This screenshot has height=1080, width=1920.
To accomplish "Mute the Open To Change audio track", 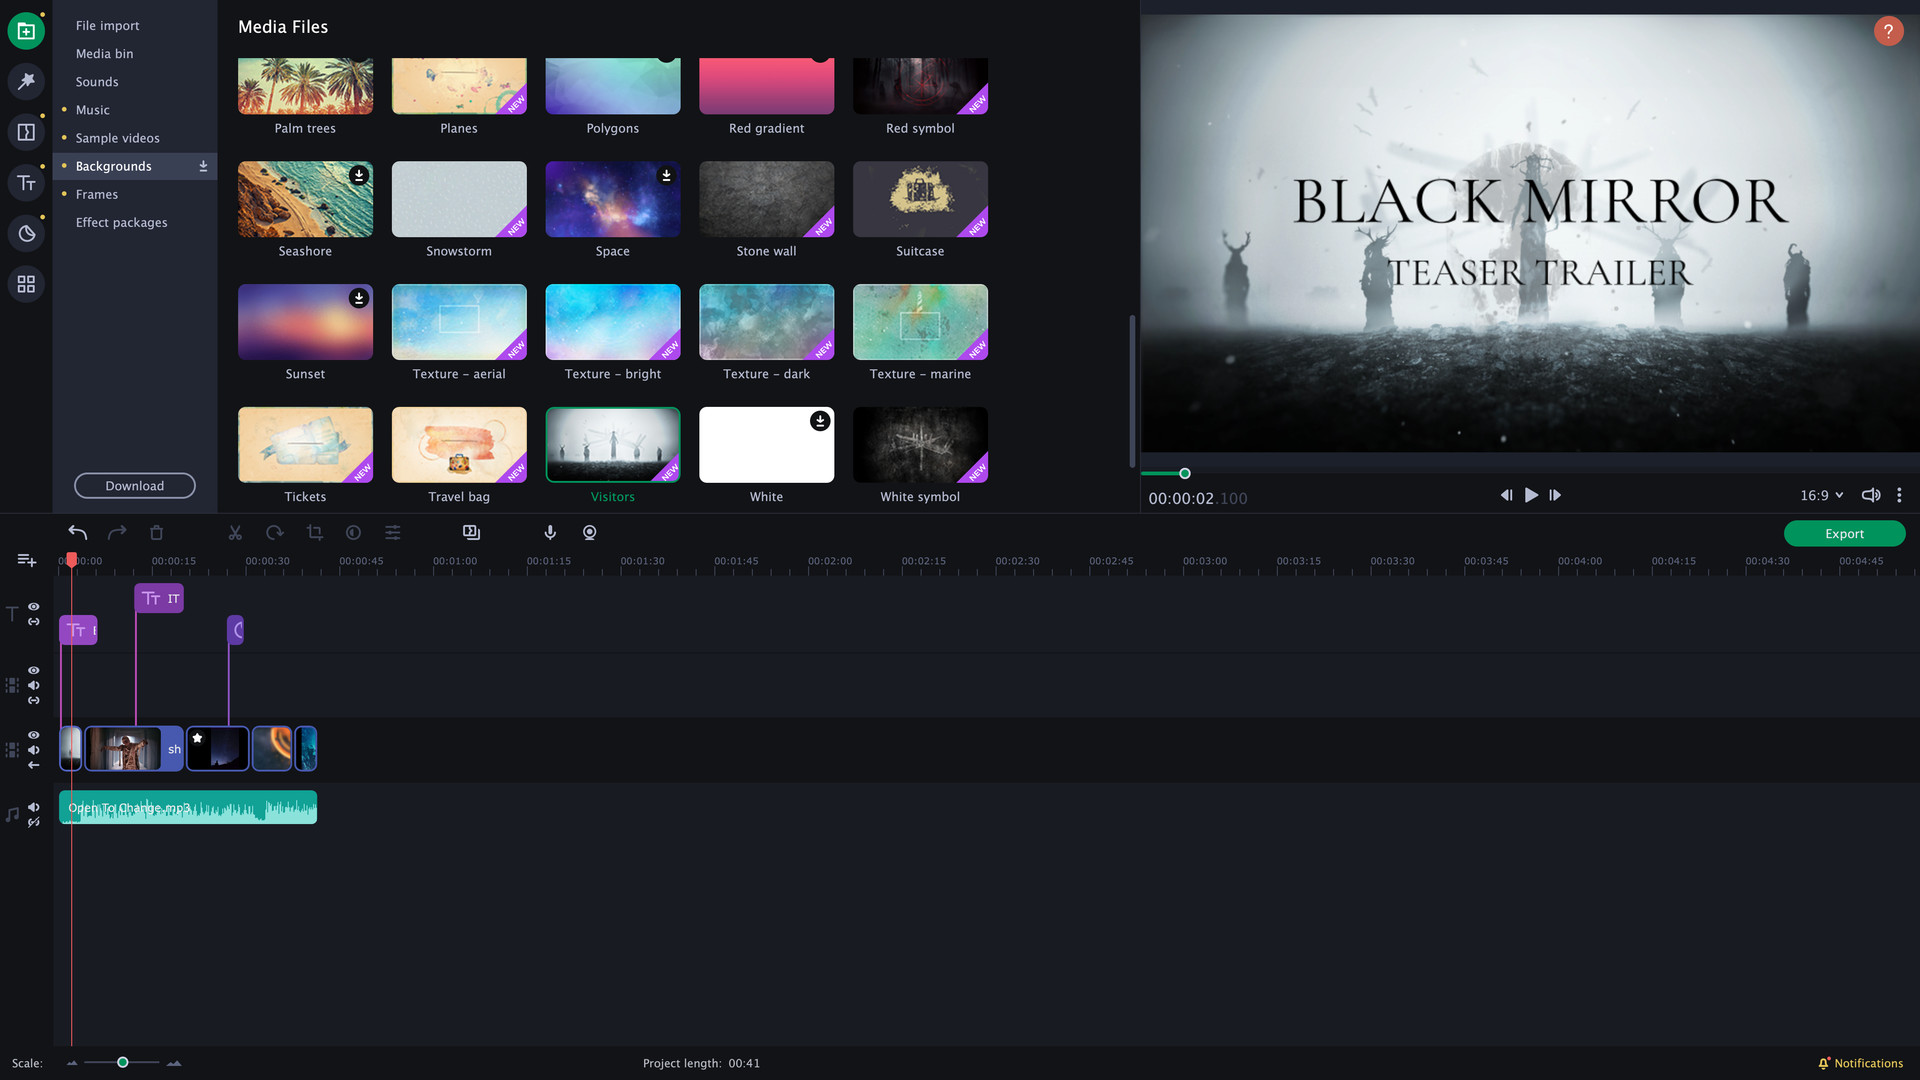I will (34, 808).
